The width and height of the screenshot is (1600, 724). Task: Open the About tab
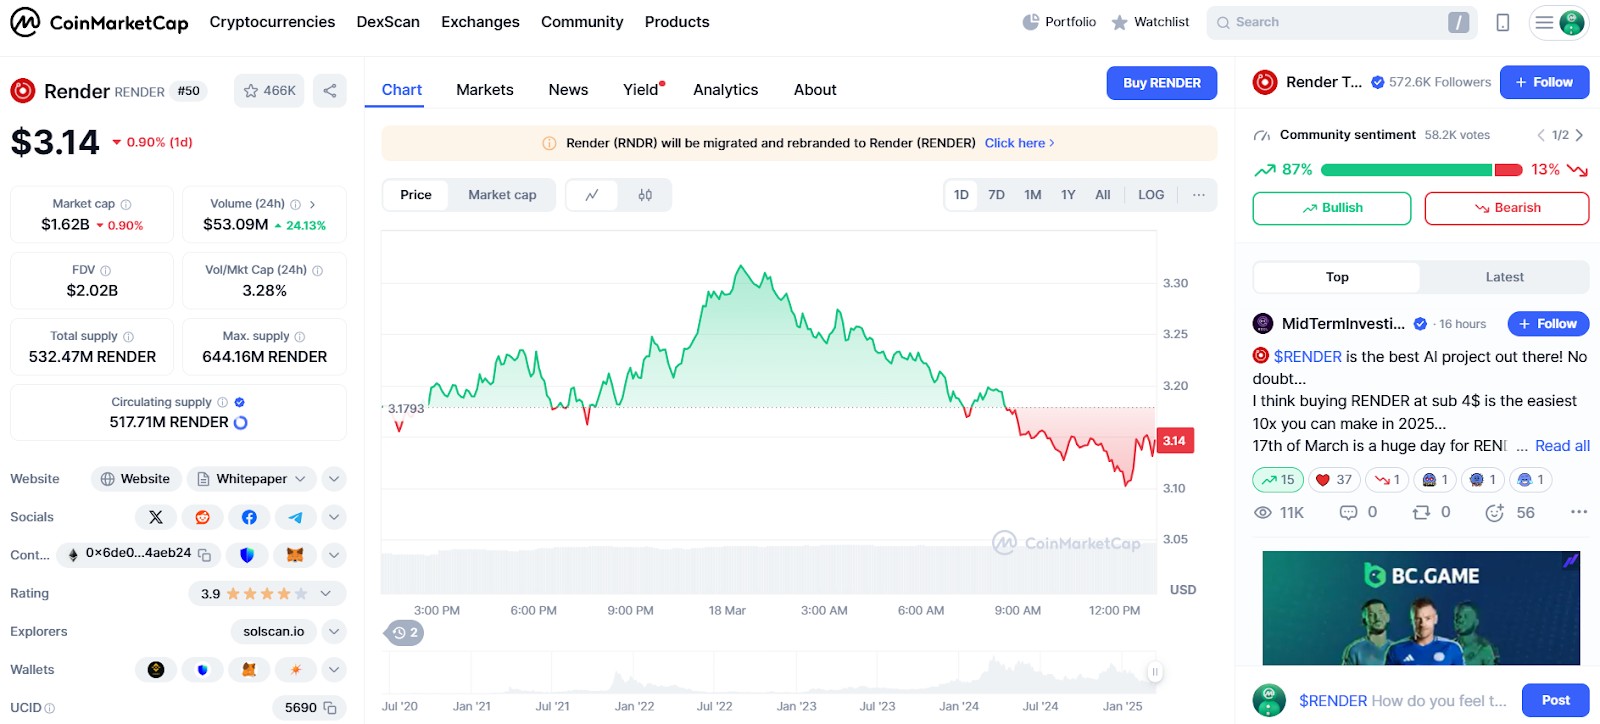[815, 90]
